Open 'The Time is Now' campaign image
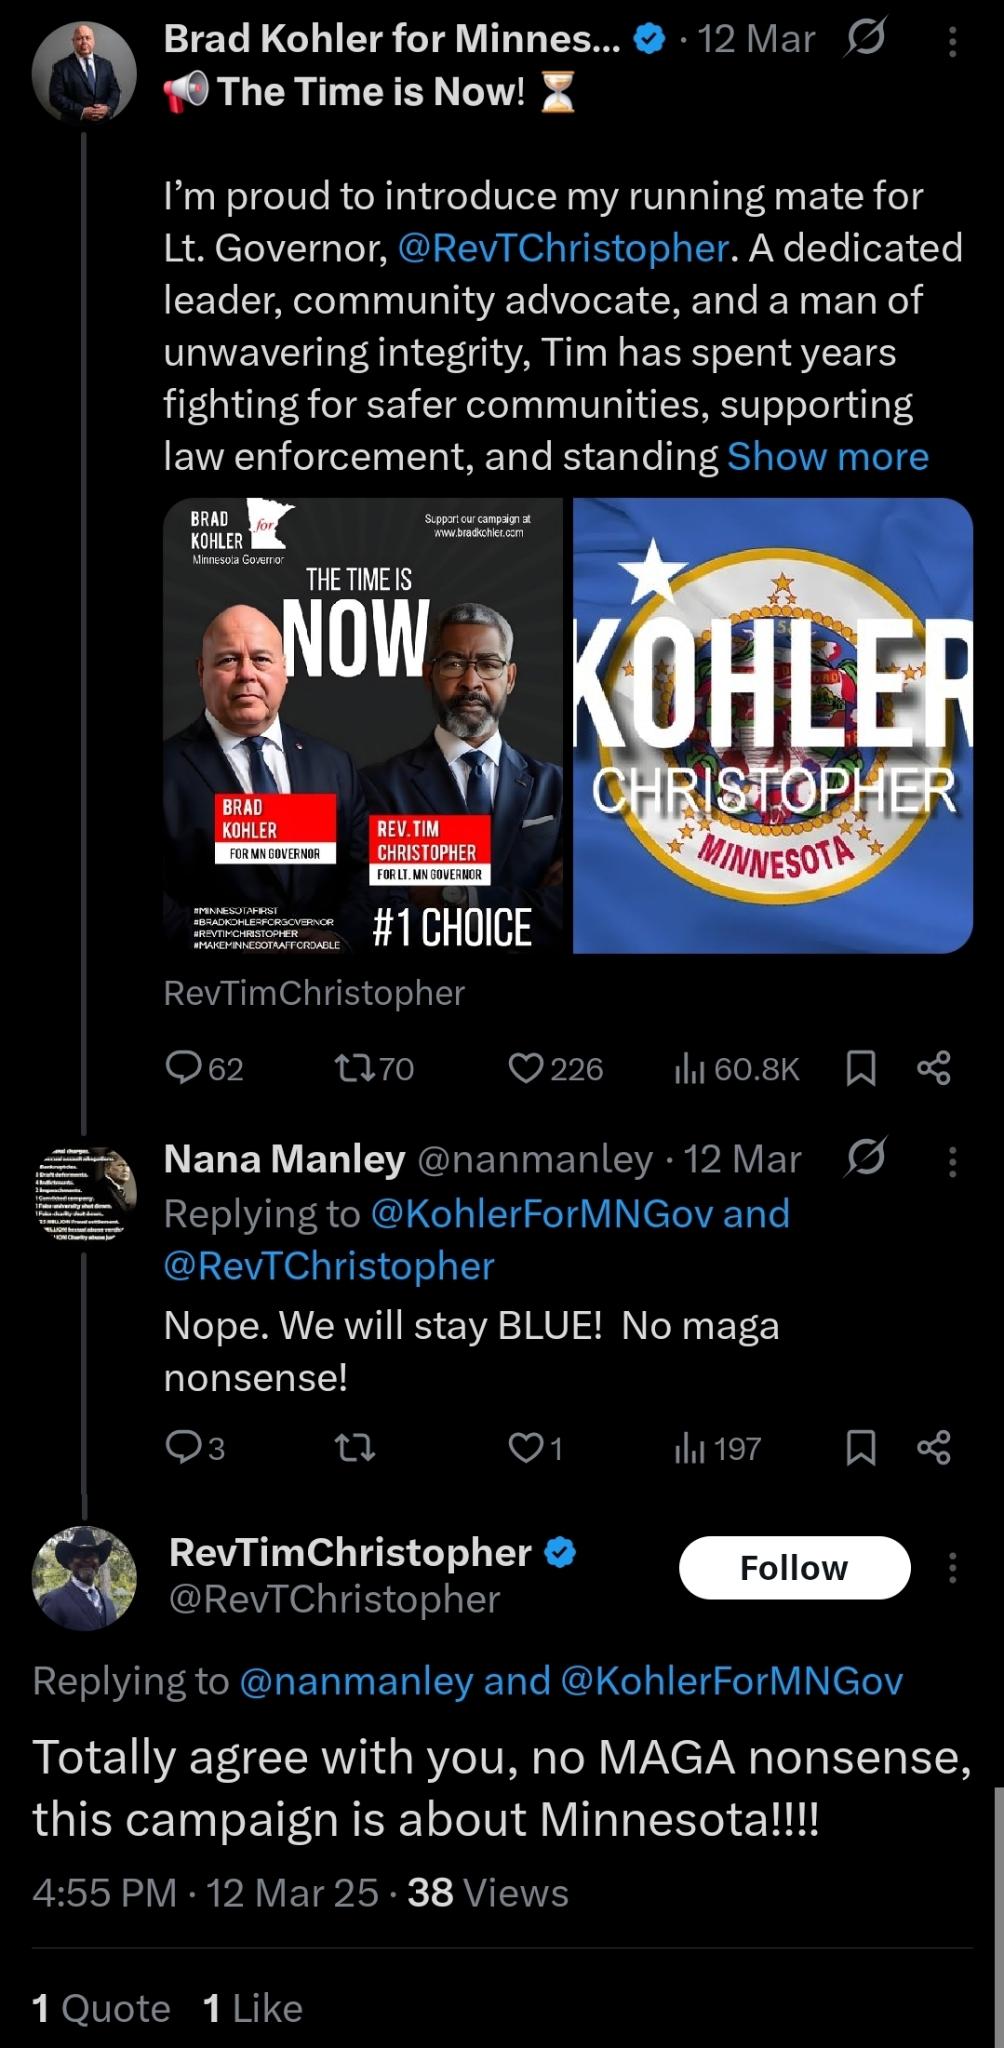The image size is (1004, 2048). tap(363, 725)
